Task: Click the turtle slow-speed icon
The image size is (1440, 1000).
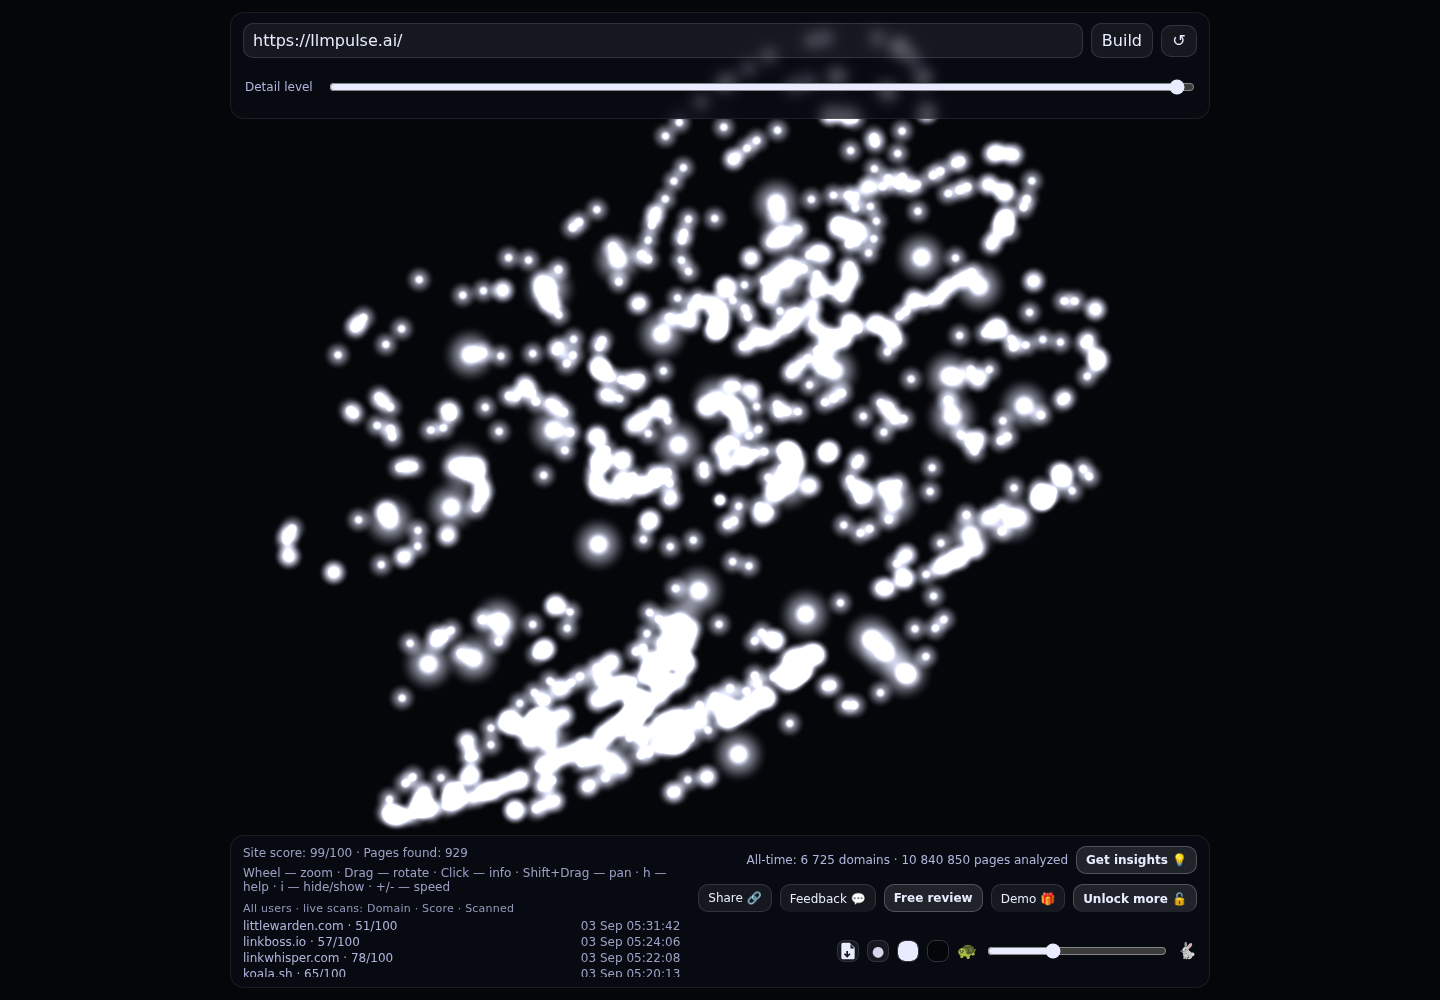Action: click(966, 951)
